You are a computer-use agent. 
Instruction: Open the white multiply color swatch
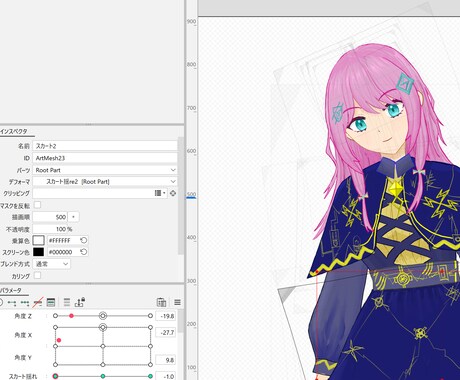coord(38,240)
